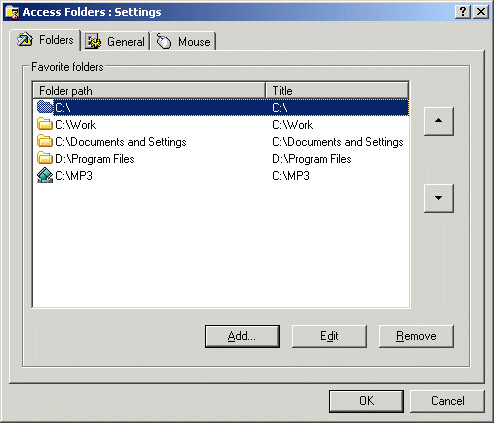The image size is (494, 423).
Task: Click the C:\Work title cell
Action: click(x=293, y=125)
